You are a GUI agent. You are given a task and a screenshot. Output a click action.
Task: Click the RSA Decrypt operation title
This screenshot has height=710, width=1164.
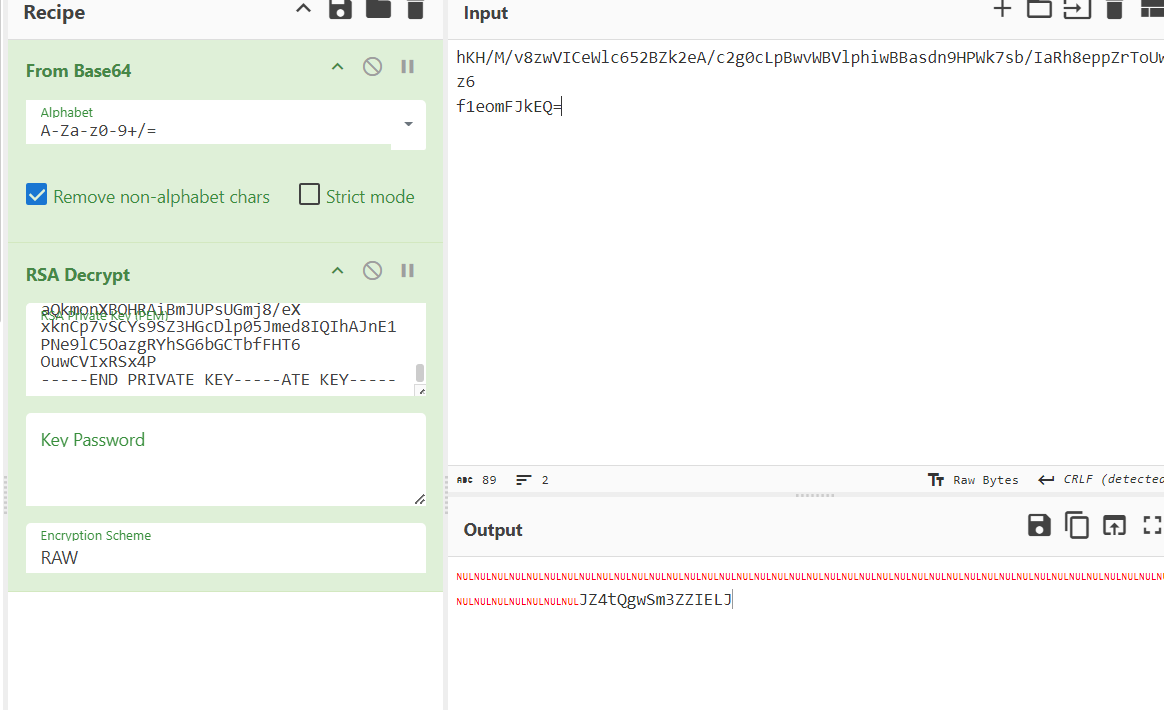click(x=78, y=275)
